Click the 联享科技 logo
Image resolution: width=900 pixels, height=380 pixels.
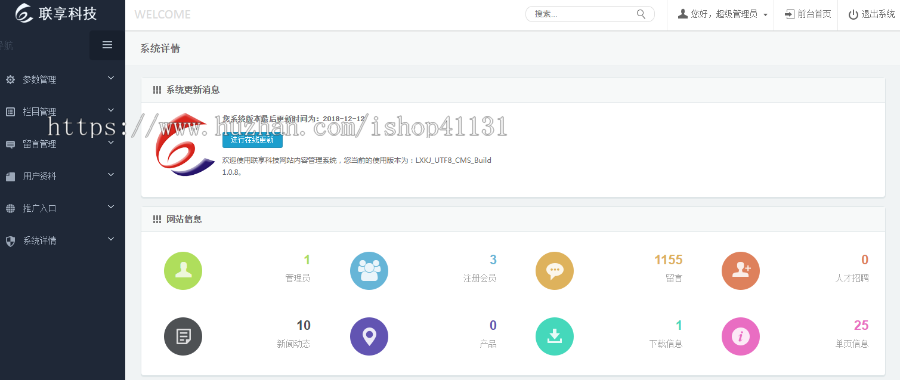coord(56,13)
